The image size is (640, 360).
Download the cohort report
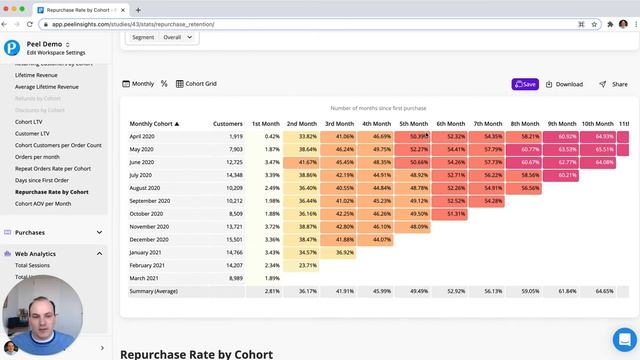coord(564,84)
